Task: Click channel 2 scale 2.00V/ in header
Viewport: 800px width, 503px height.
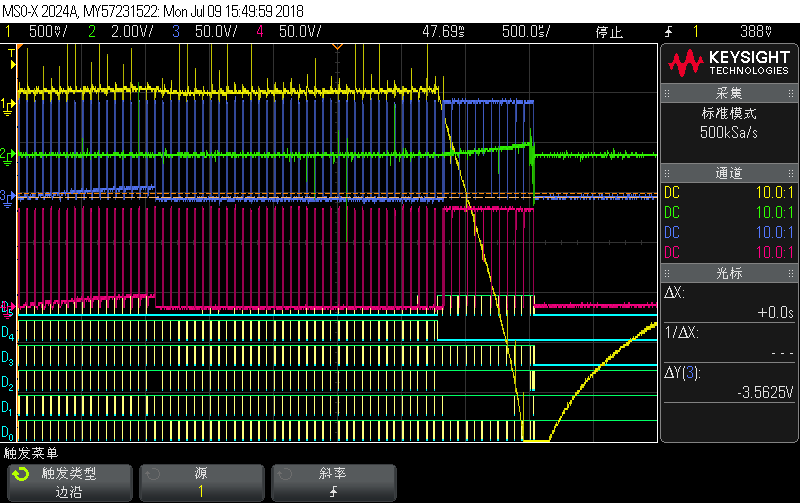Action: (x=132, y=32)
